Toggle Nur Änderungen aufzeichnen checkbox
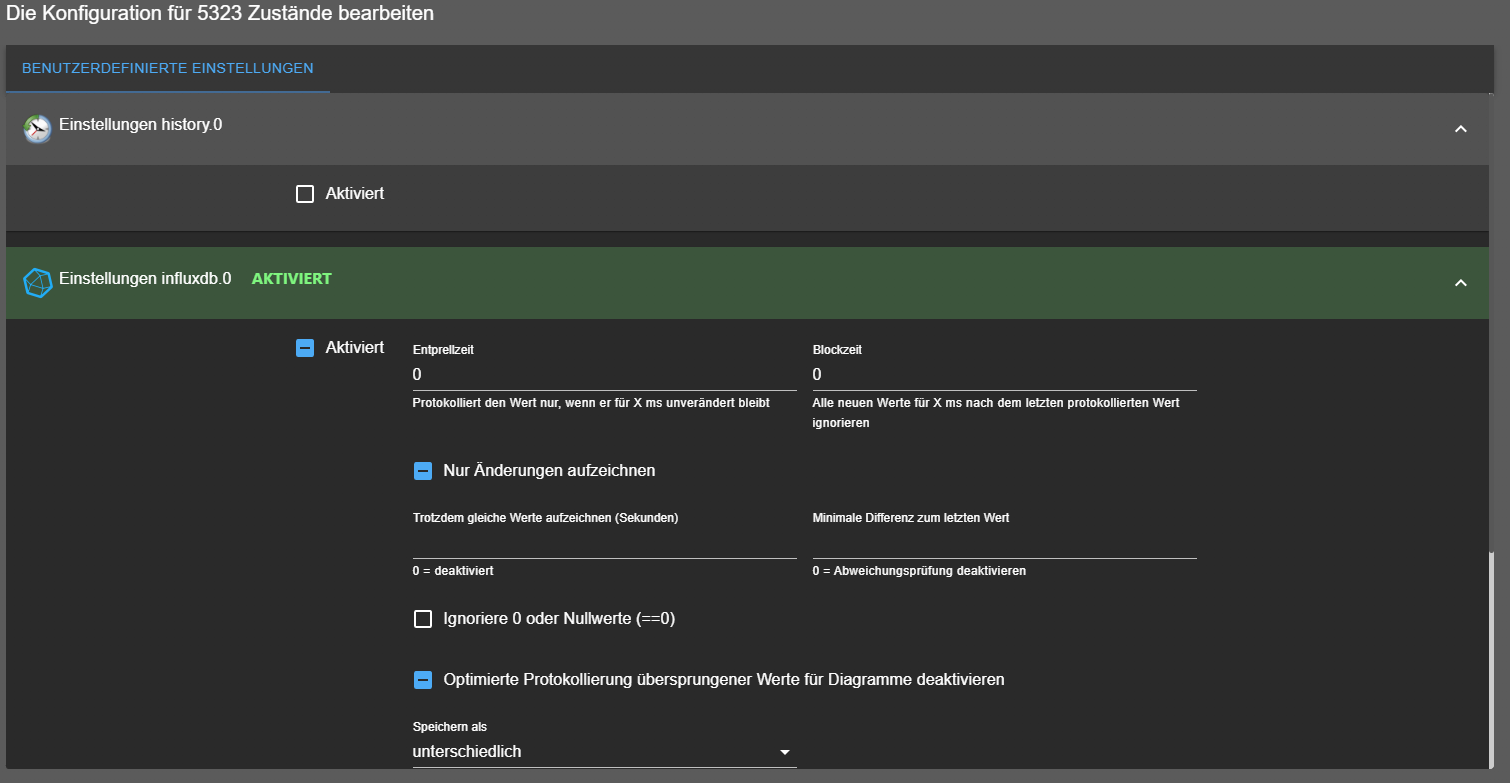1510x783 pixels. [x=423, y=470]
